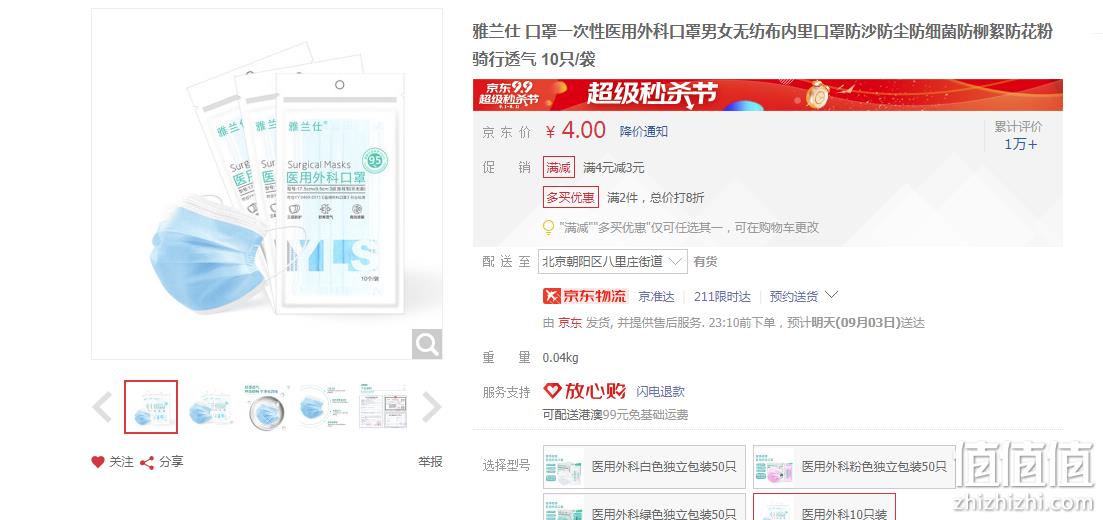Screen dimensions: 1103x520
Task: Click the 闪电退款 link
Action: click(661, 392)
